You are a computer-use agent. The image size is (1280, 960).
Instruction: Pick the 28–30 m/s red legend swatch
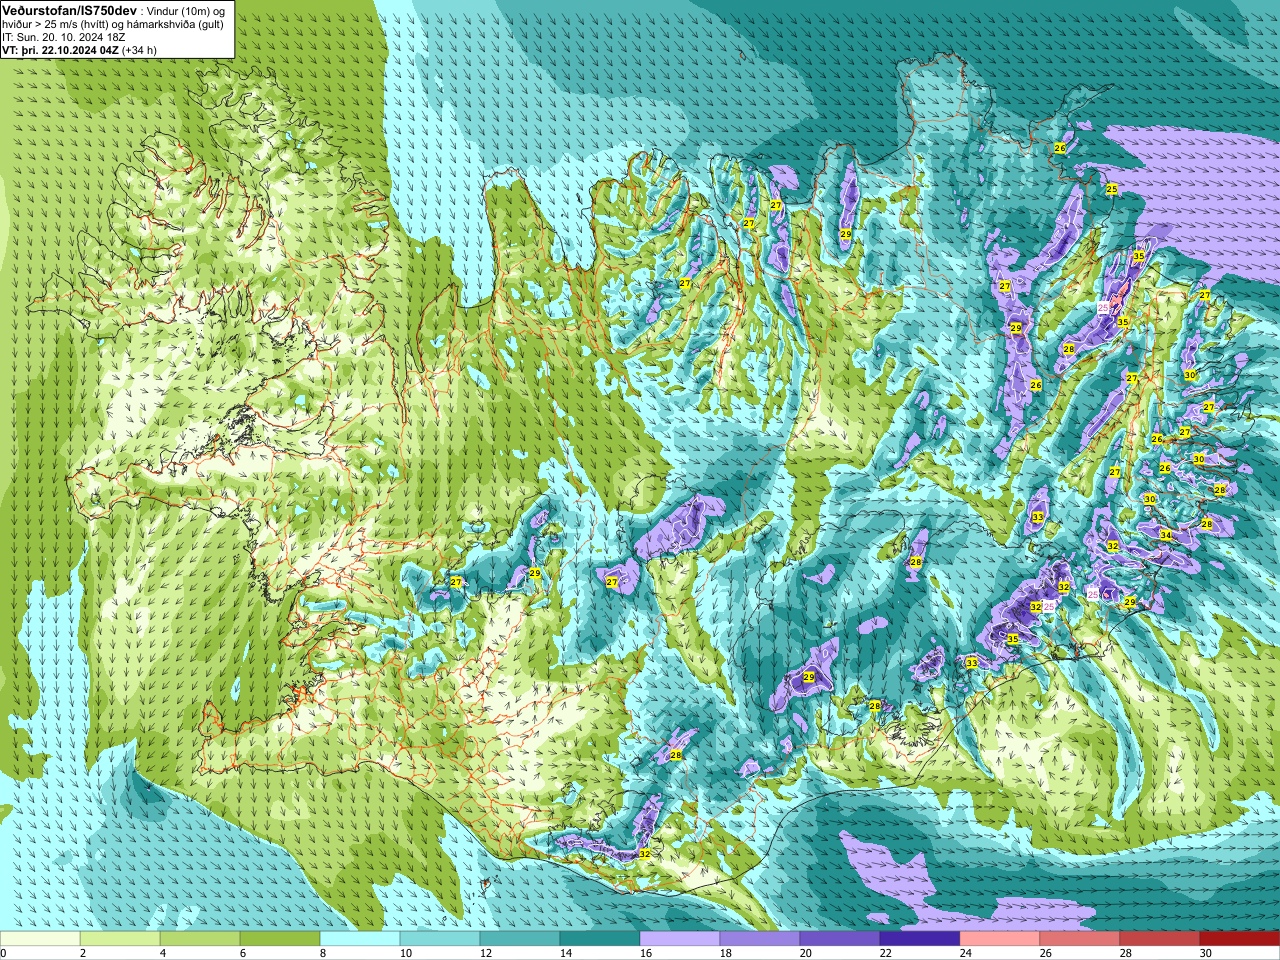[1160, 938]
